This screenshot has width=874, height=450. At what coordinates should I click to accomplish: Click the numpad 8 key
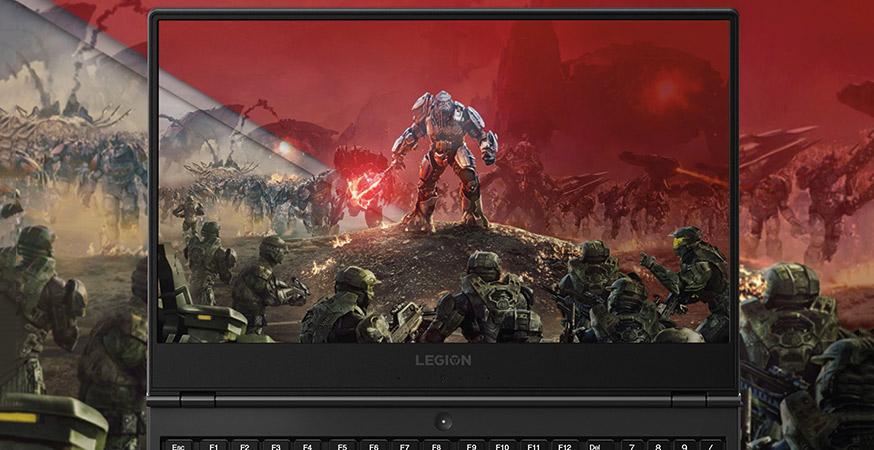click(x=658, y=446)
